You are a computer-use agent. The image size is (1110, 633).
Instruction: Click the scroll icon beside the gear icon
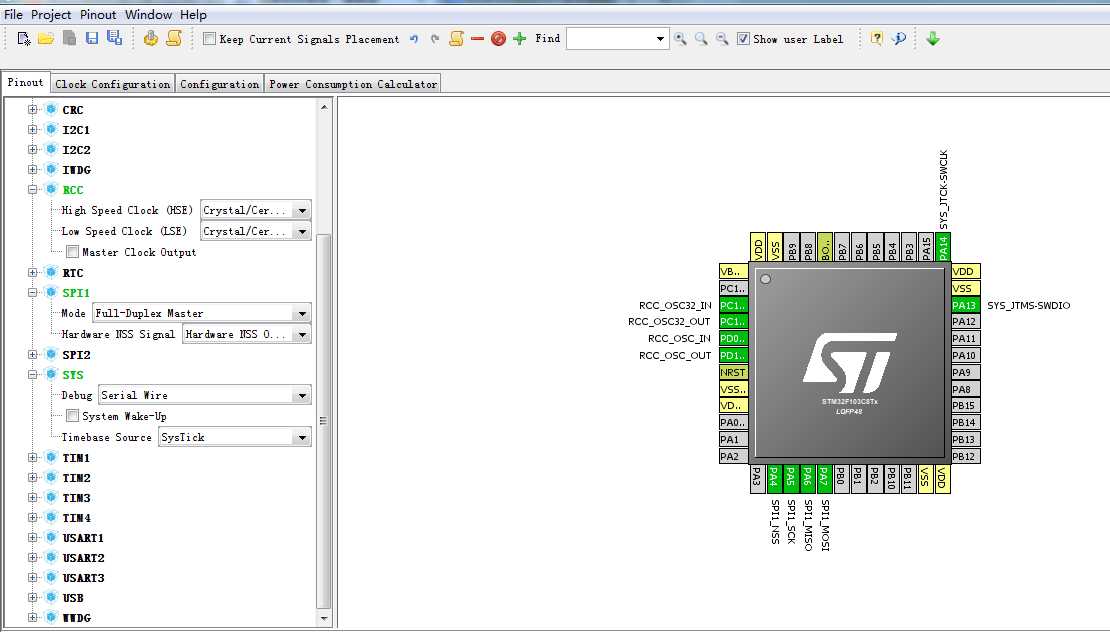(x=173, y=39)
